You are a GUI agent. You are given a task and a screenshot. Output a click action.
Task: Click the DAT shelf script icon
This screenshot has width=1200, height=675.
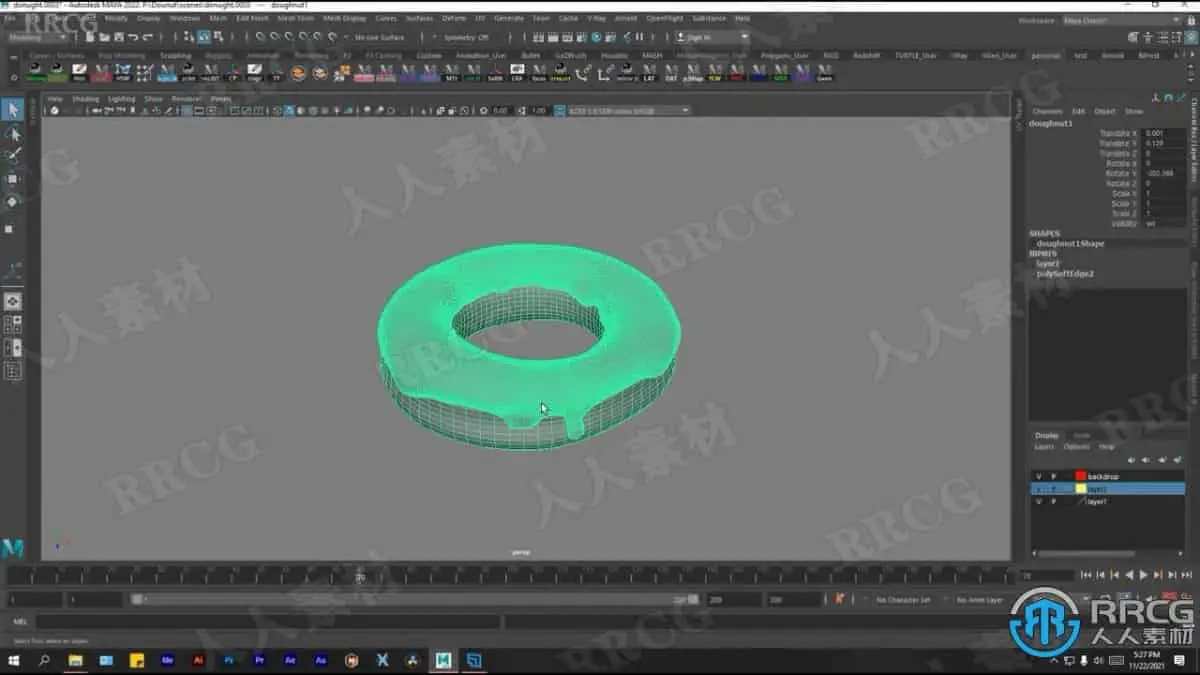pyautogui.click(x=671, y=73)
